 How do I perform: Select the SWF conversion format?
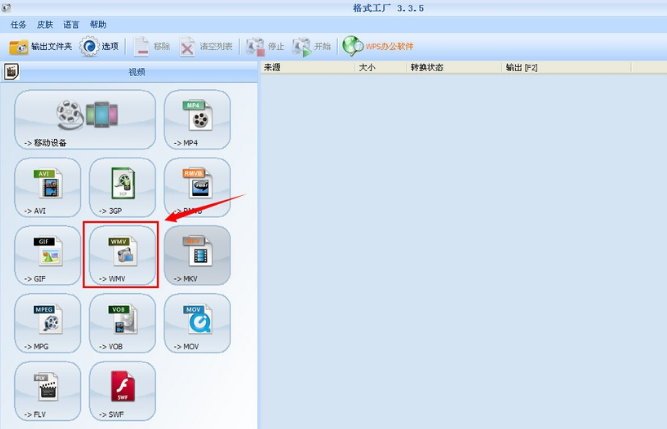point(123,391)
